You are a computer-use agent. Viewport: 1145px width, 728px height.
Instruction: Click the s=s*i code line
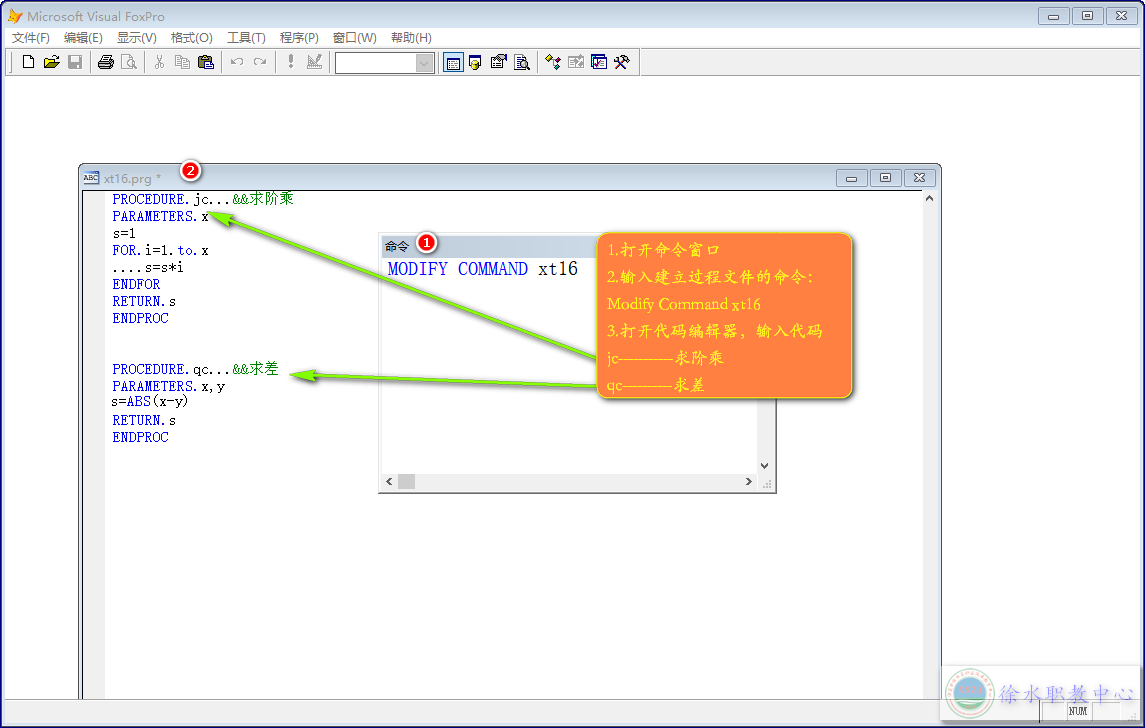[148, 267]
